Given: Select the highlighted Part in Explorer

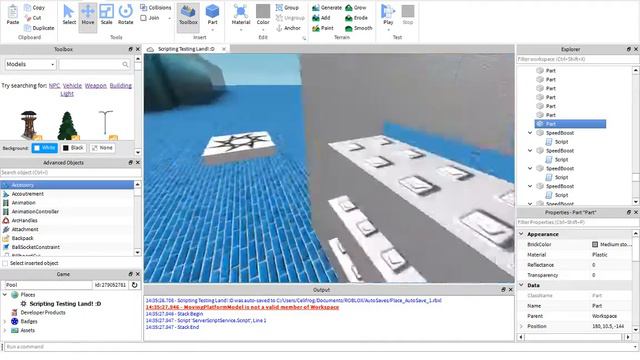Looking at the screenshot, I should point(570,124).
